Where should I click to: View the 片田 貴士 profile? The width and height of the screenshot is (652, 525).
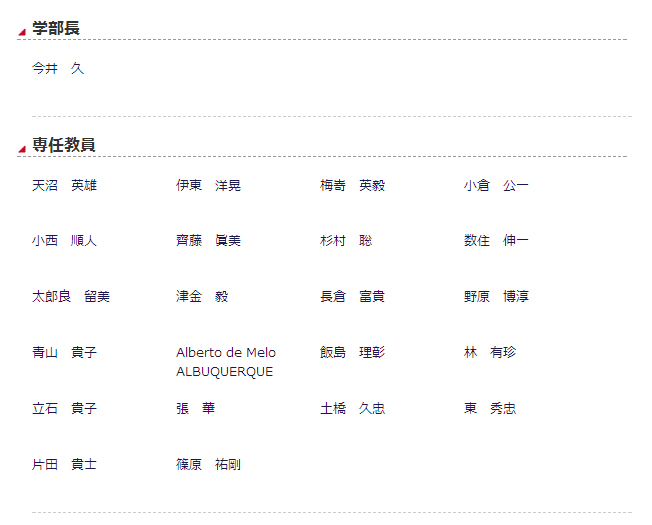pos(64,465)
